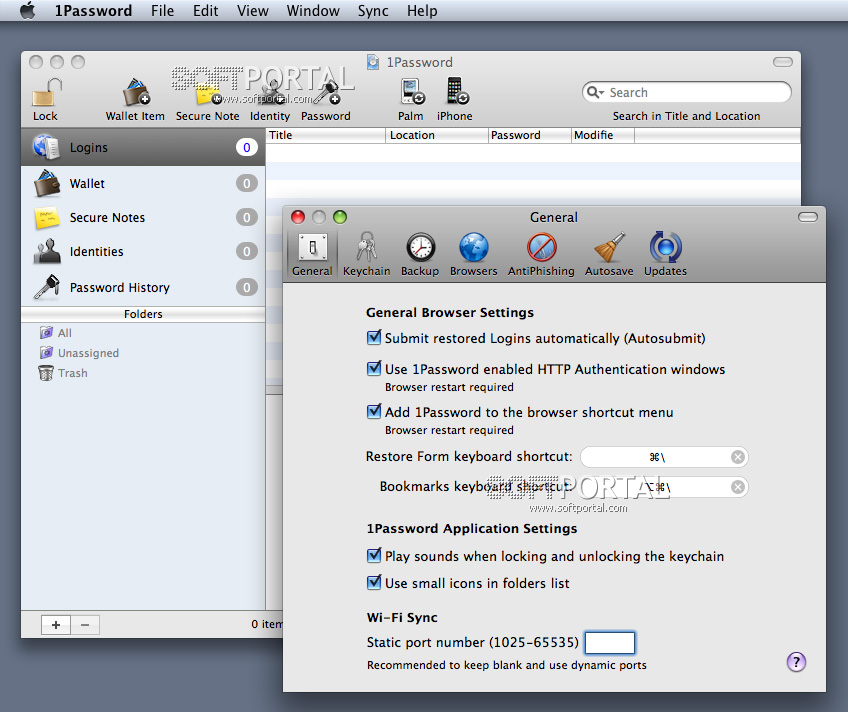Sort list by Location column
Image resolution: width=848 pixels, height=712 pixels.
click(x=437, y=135)
